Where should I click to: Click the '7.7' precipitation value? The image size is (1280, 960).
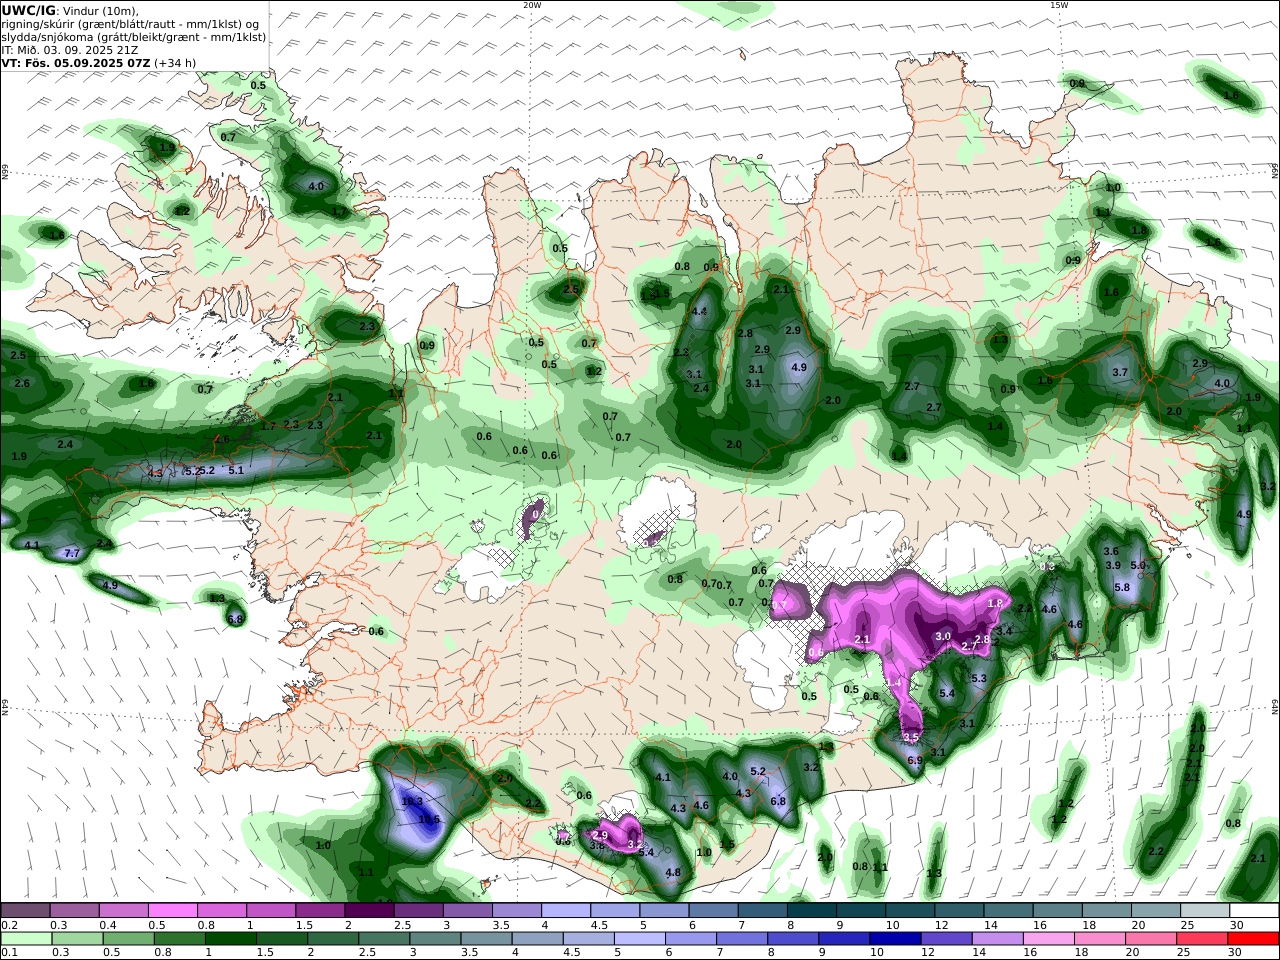pos(72,553)
